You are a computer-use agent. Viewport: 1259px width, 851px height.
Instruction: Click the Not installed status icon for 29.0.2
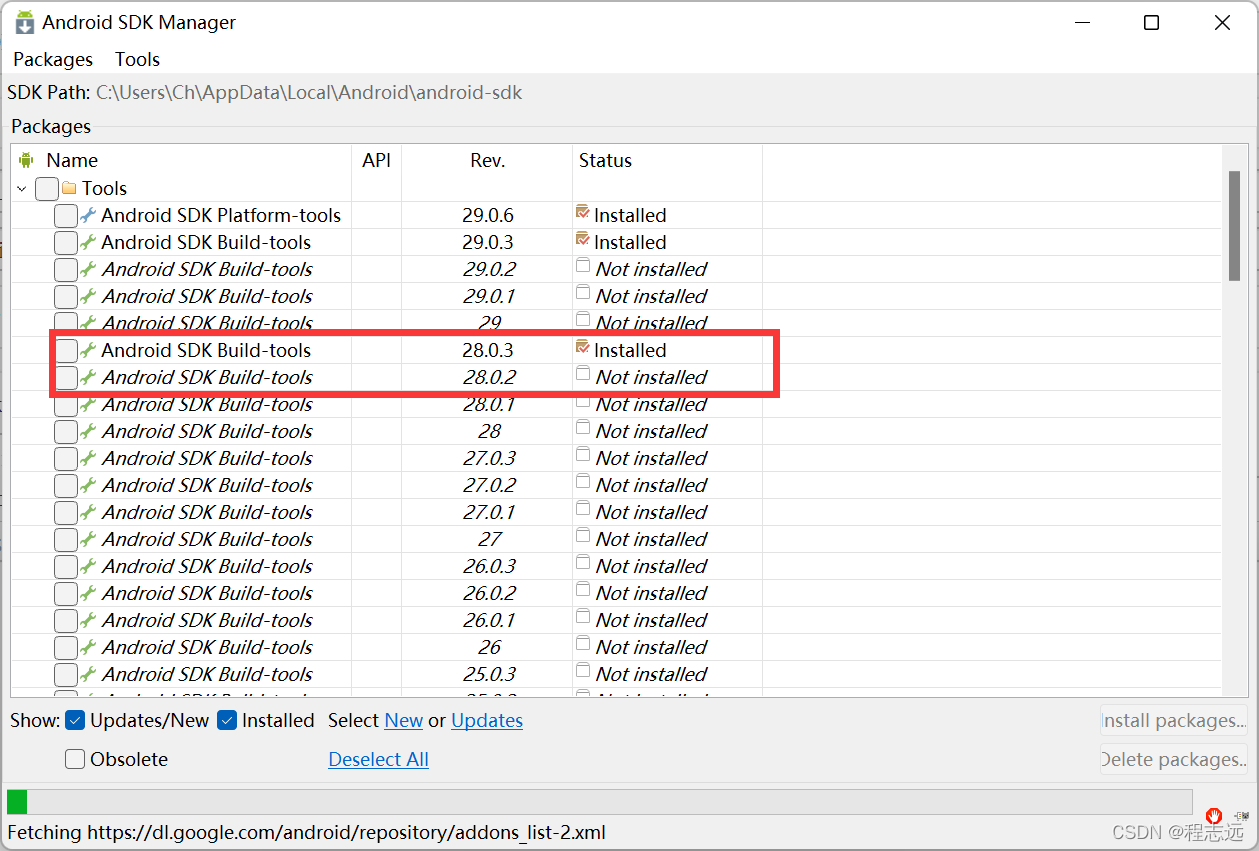[583, 266]
